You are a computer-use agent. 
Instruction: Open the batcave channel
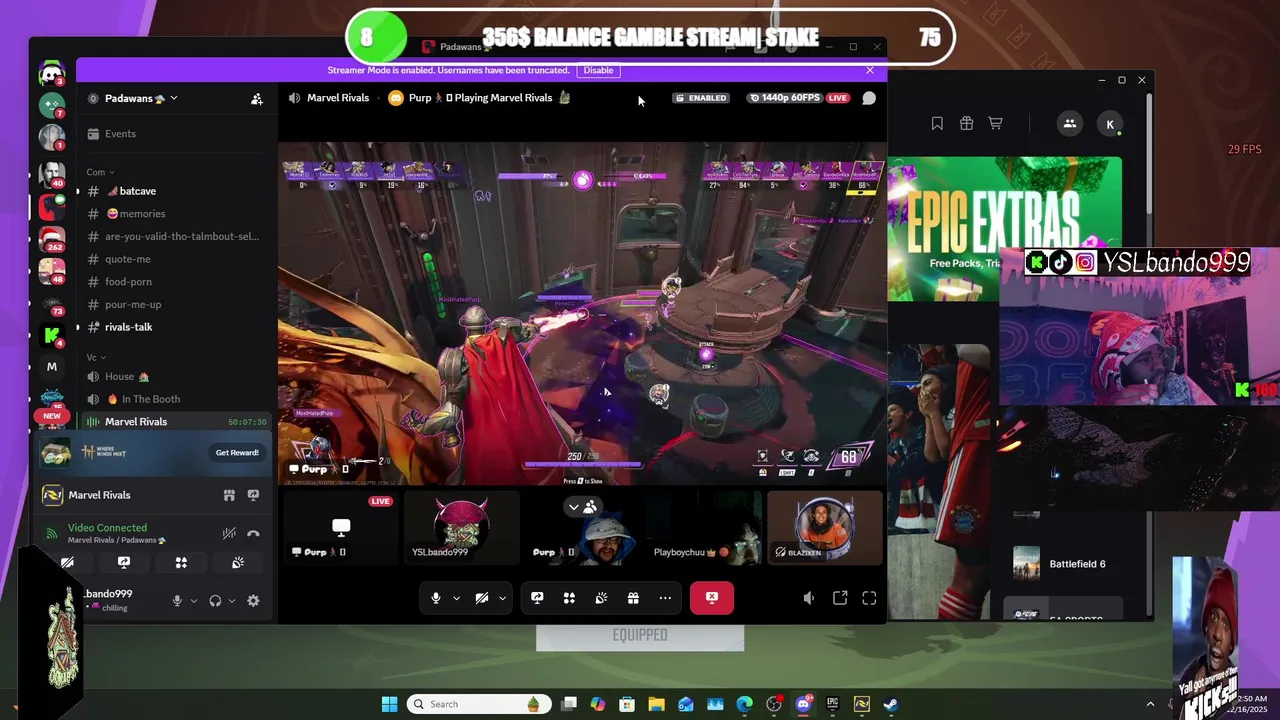(174, 191)
